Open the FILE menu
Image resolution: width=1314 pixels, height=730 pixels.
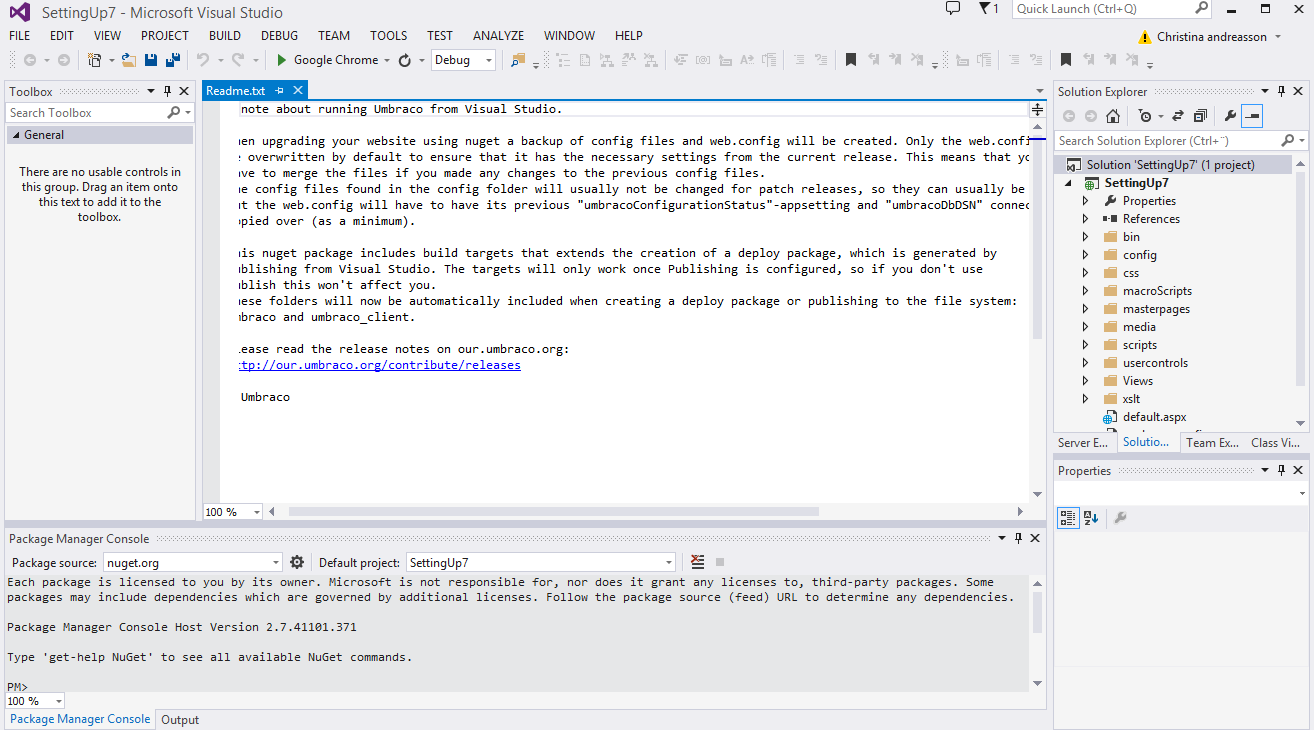pyautogui.click(x=19, y=35)
